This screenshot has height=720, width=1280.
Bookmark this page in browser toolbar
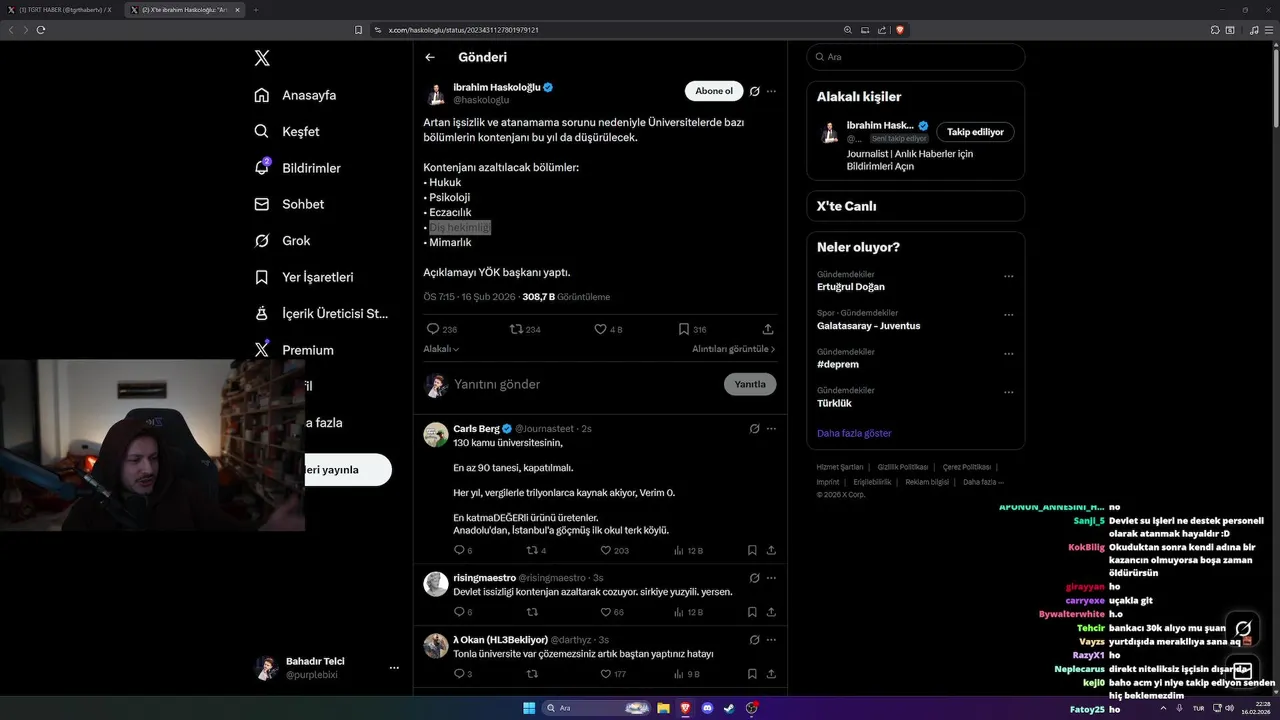(x=358, y=30)
